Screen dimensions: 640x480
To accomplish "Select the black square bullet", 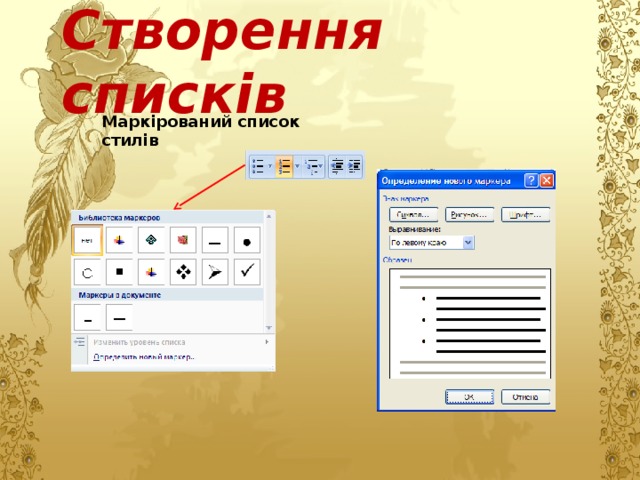I will (x=119, y=272).
